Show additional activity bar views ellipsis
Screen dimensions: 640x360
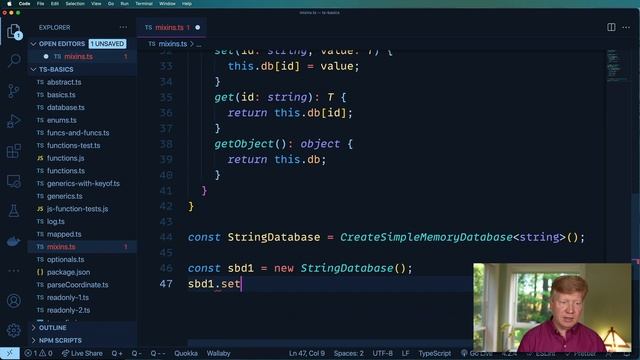[x=14, y=271]
